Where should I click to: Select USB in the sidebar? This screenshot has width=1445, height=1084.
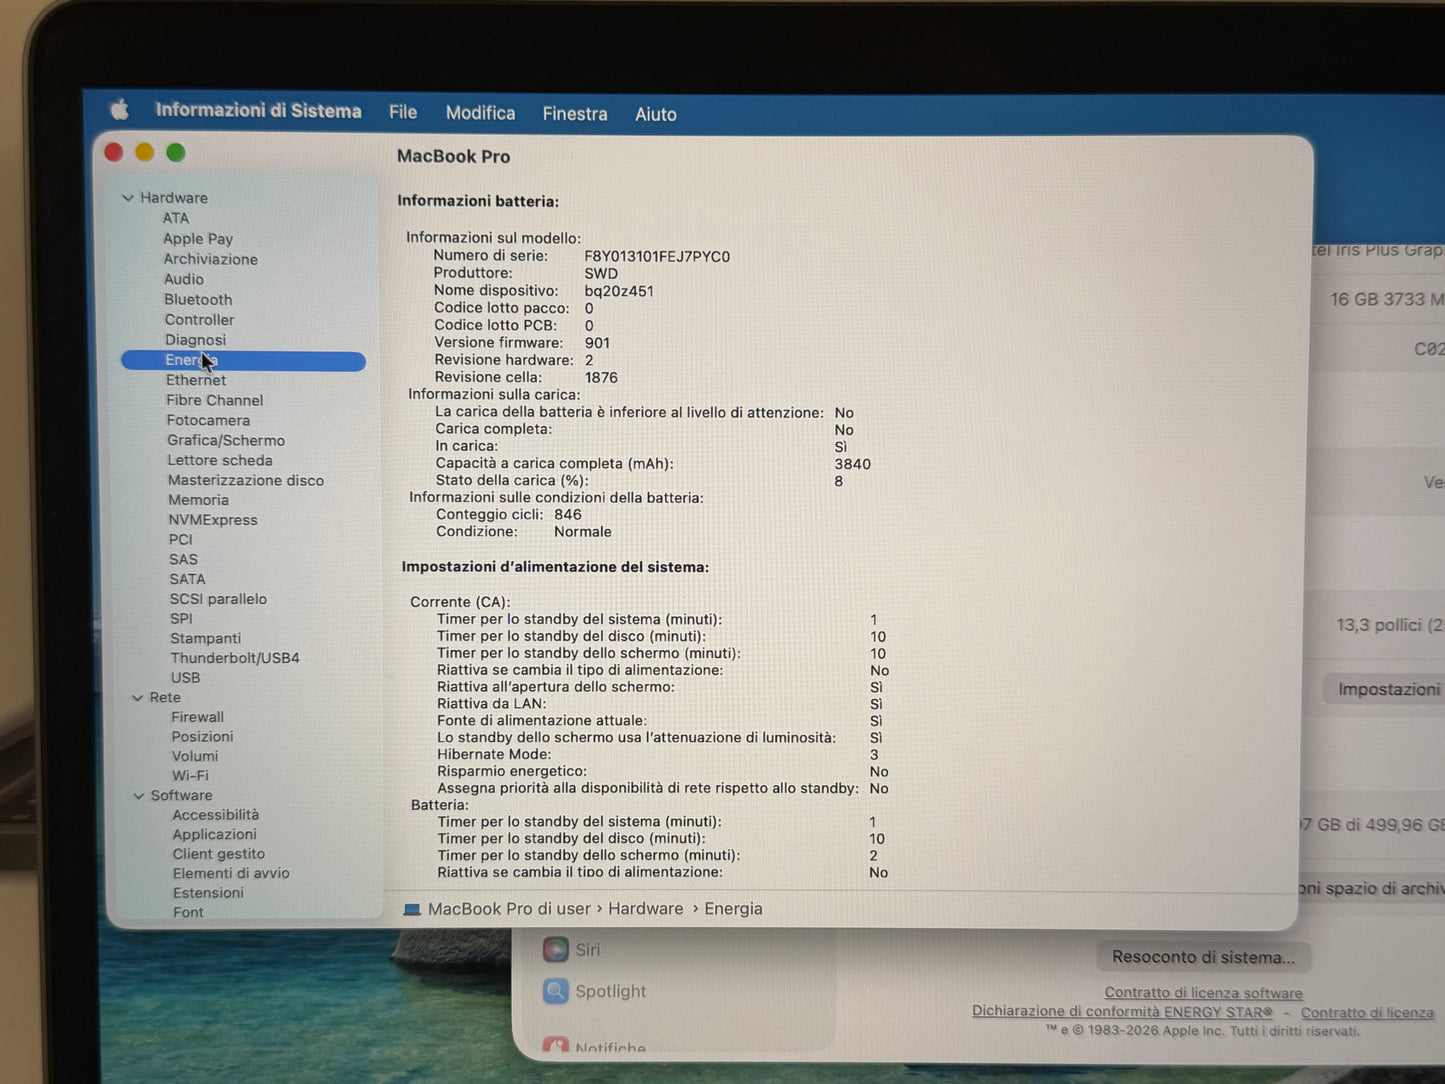(x=185, y=678)
